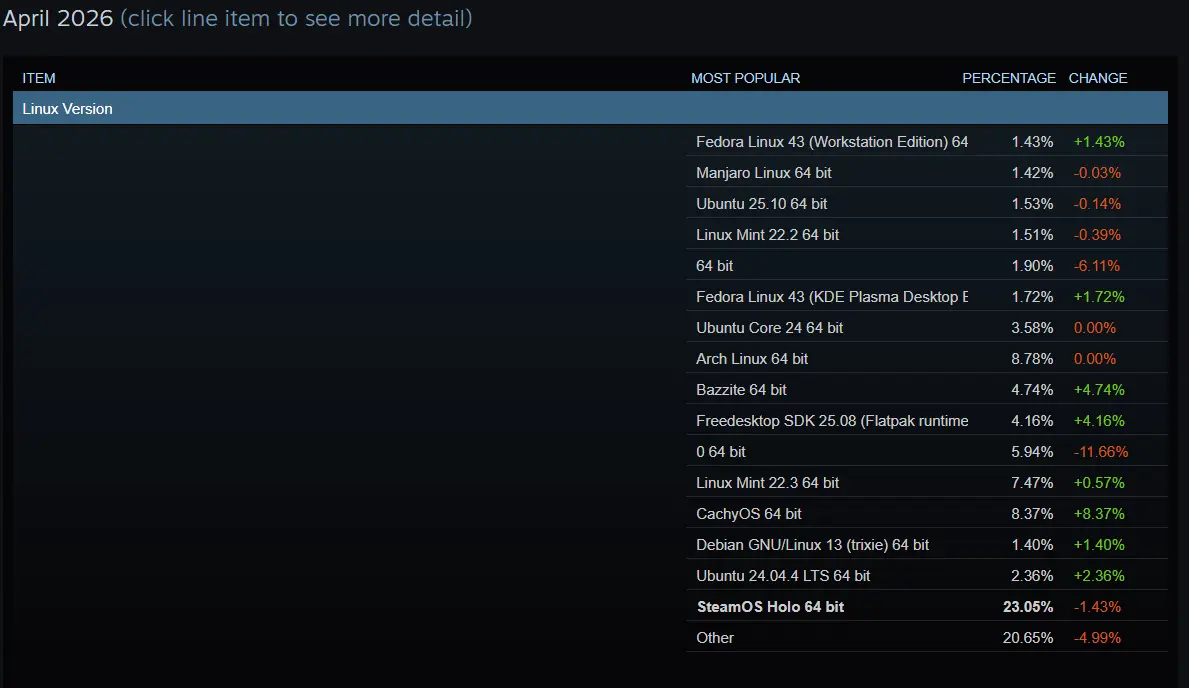Click the -11.66% change value
This screenshot has width=1189, height=688.
[1101, 452]
